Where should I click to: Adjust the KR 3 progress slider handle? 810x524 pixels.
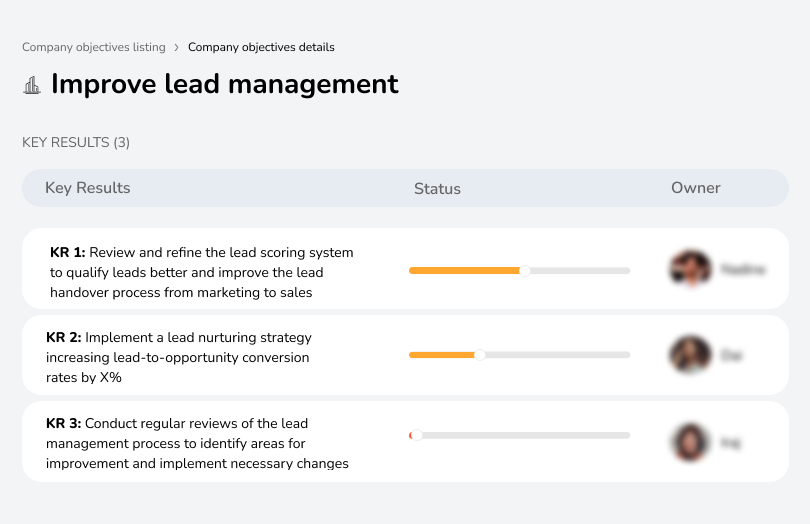tap(416, 435)
